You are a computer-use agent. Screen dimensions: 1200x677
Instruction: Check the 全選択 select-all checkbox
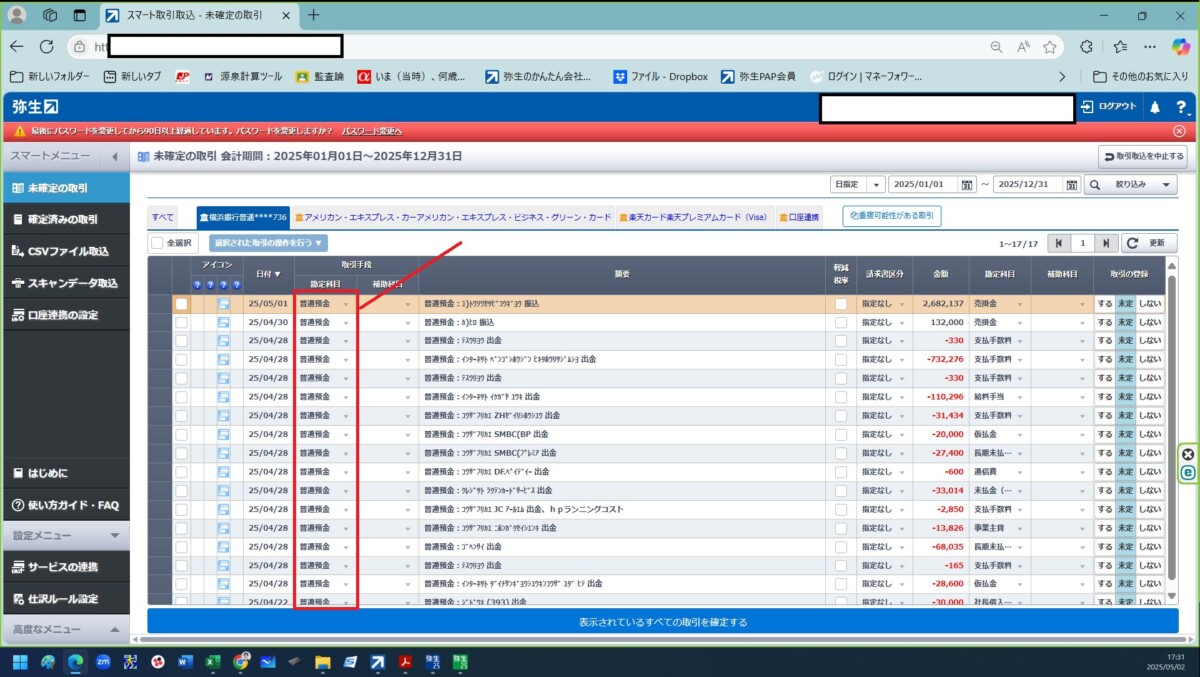(x=157, y=242)
